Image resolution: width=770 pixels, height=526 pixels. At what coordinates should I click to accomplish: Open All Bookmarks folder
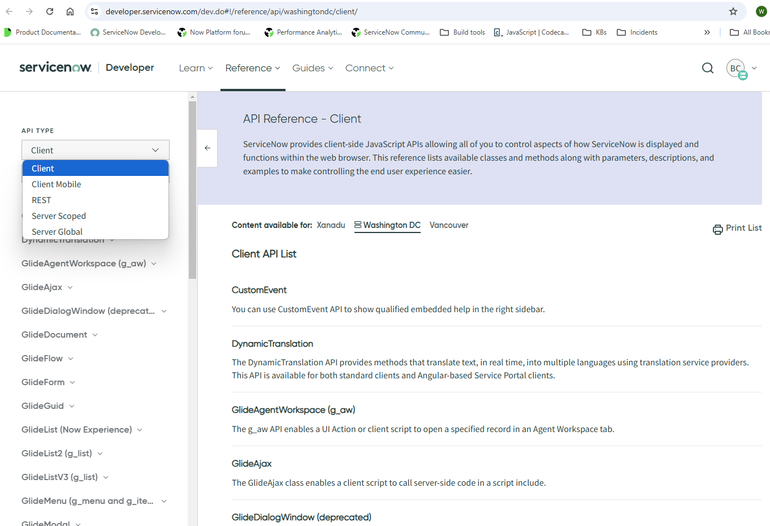(x=749, y=32)
